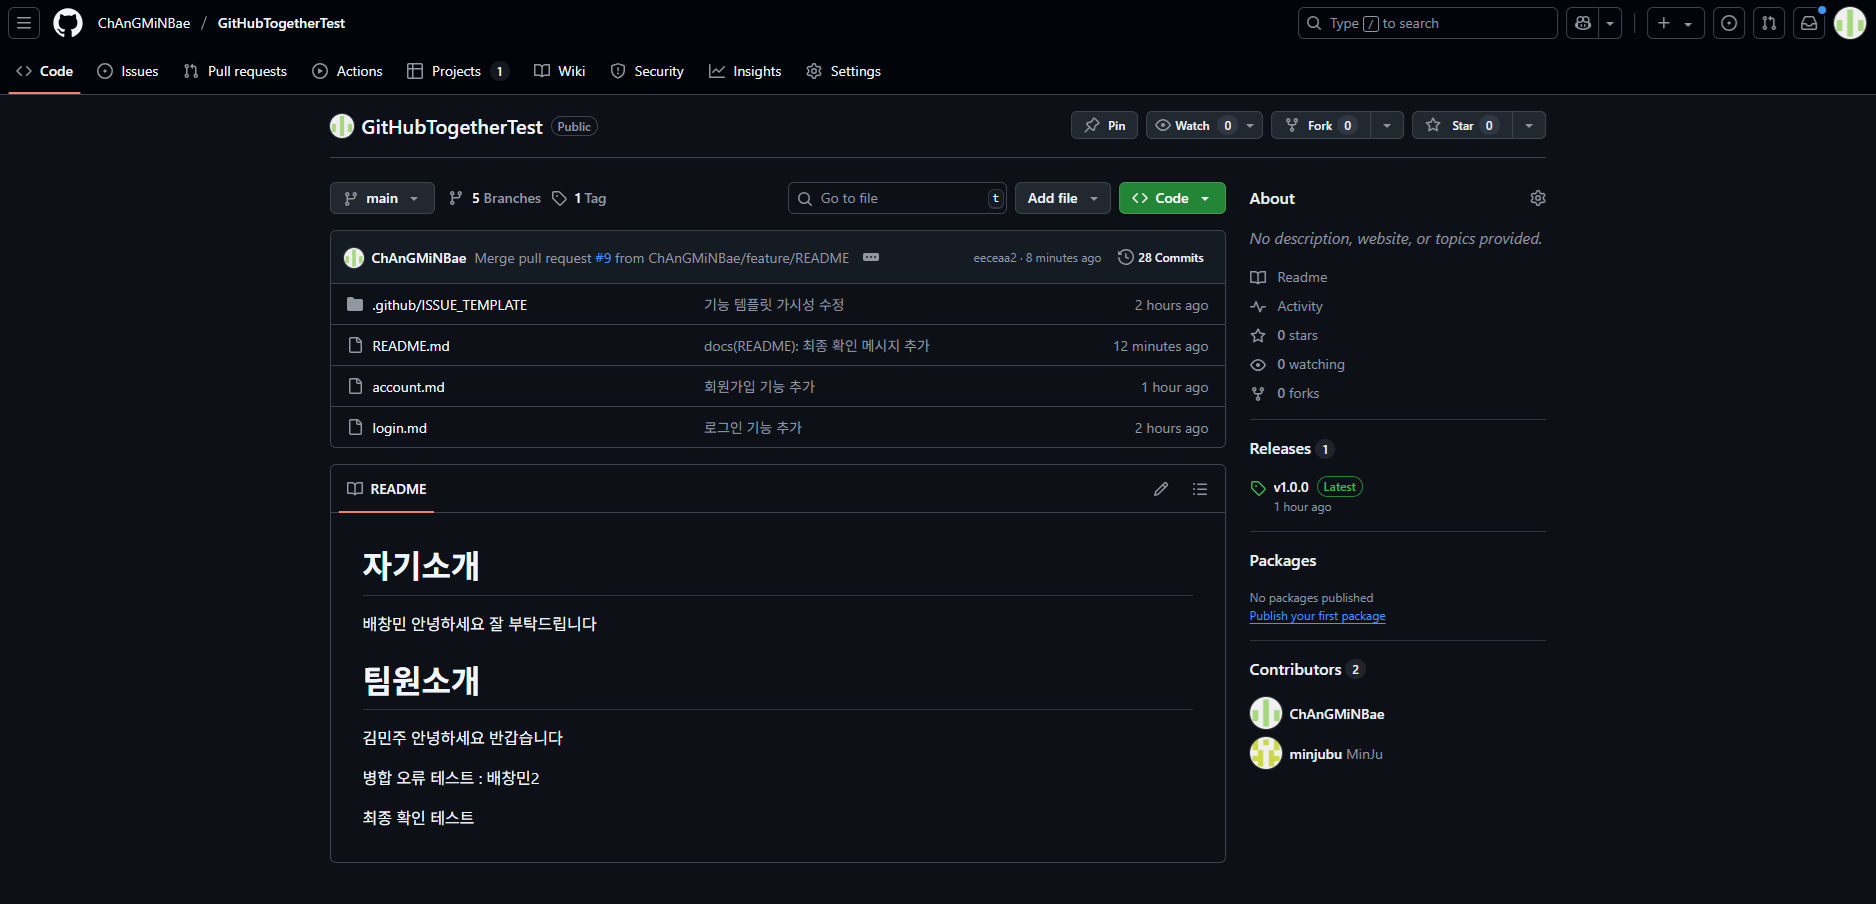Expand commit message ellipsis
This screenshot has width=1876, height=904.
[871, 257]
